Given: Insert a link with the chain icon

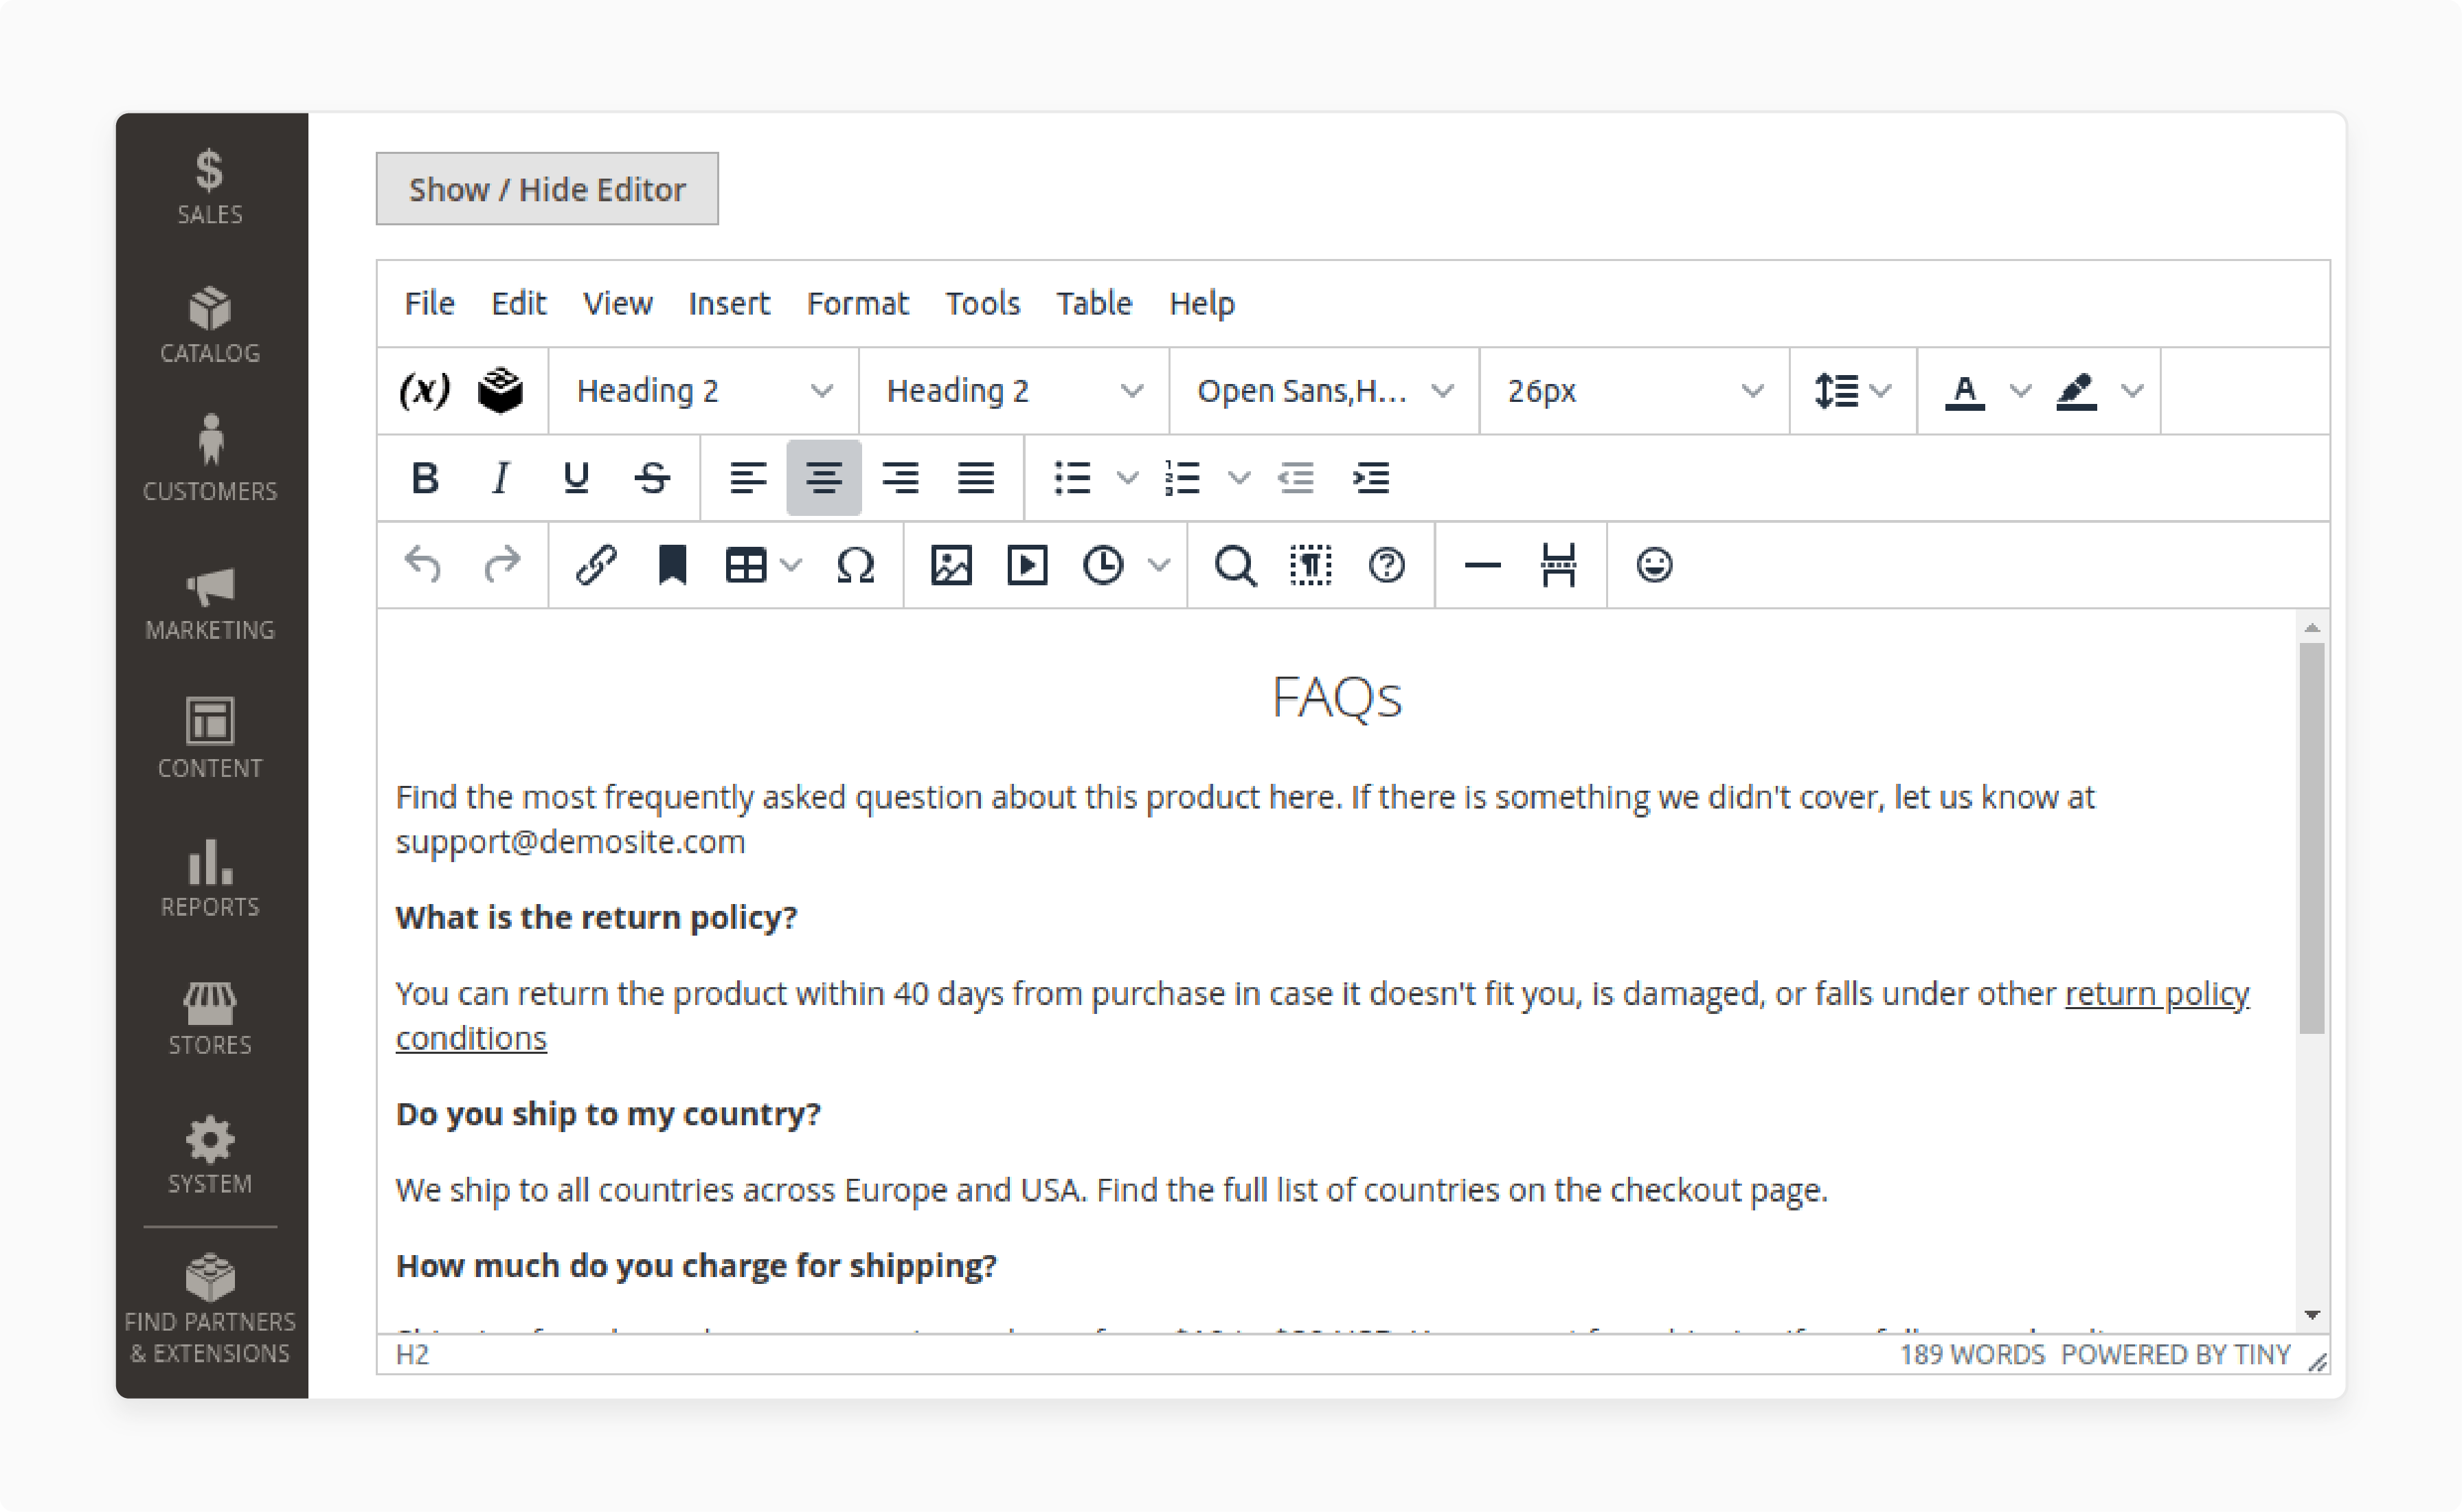Looking at the screenshot, I should click(596, 565).
